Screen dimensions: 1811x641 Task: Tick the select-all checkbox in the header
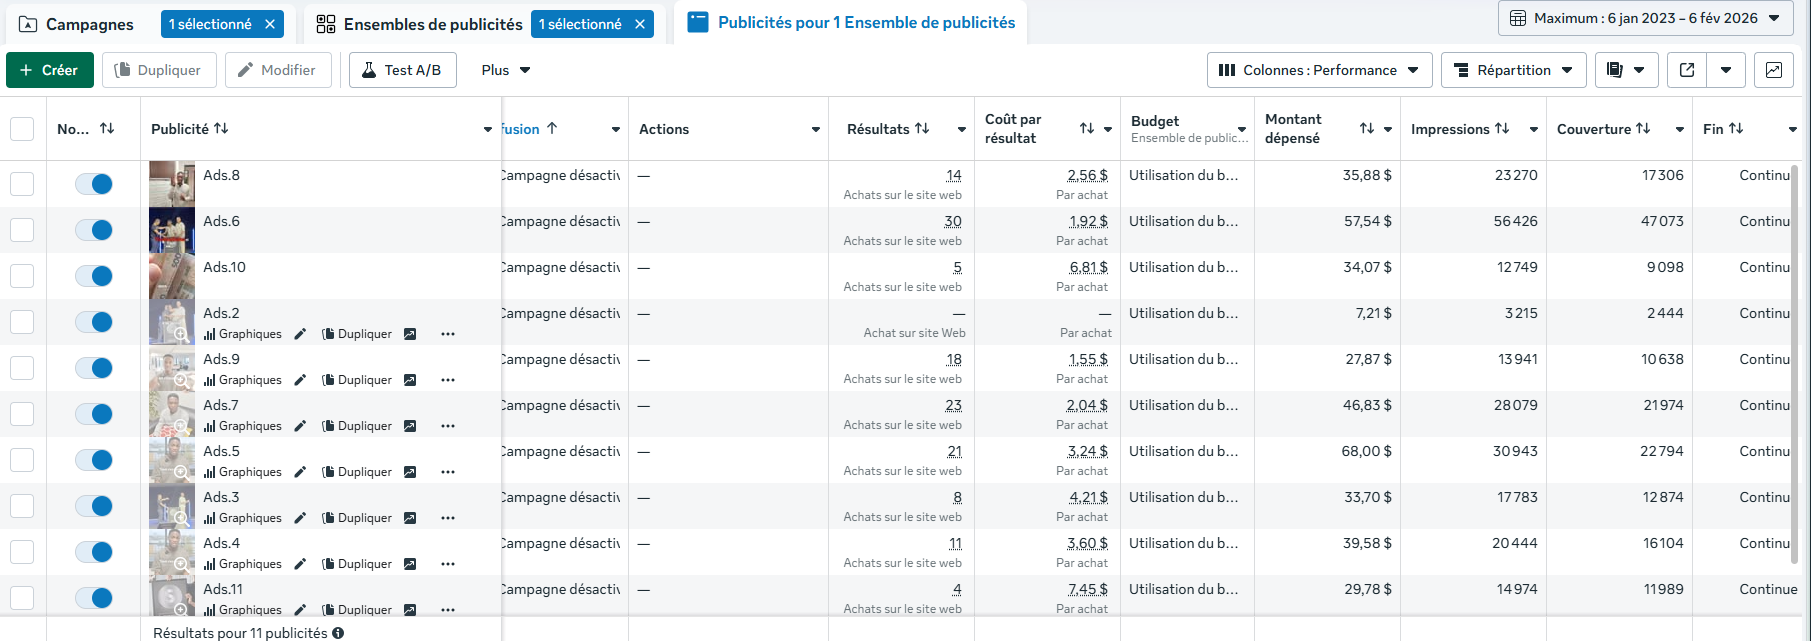pos(22,129)
